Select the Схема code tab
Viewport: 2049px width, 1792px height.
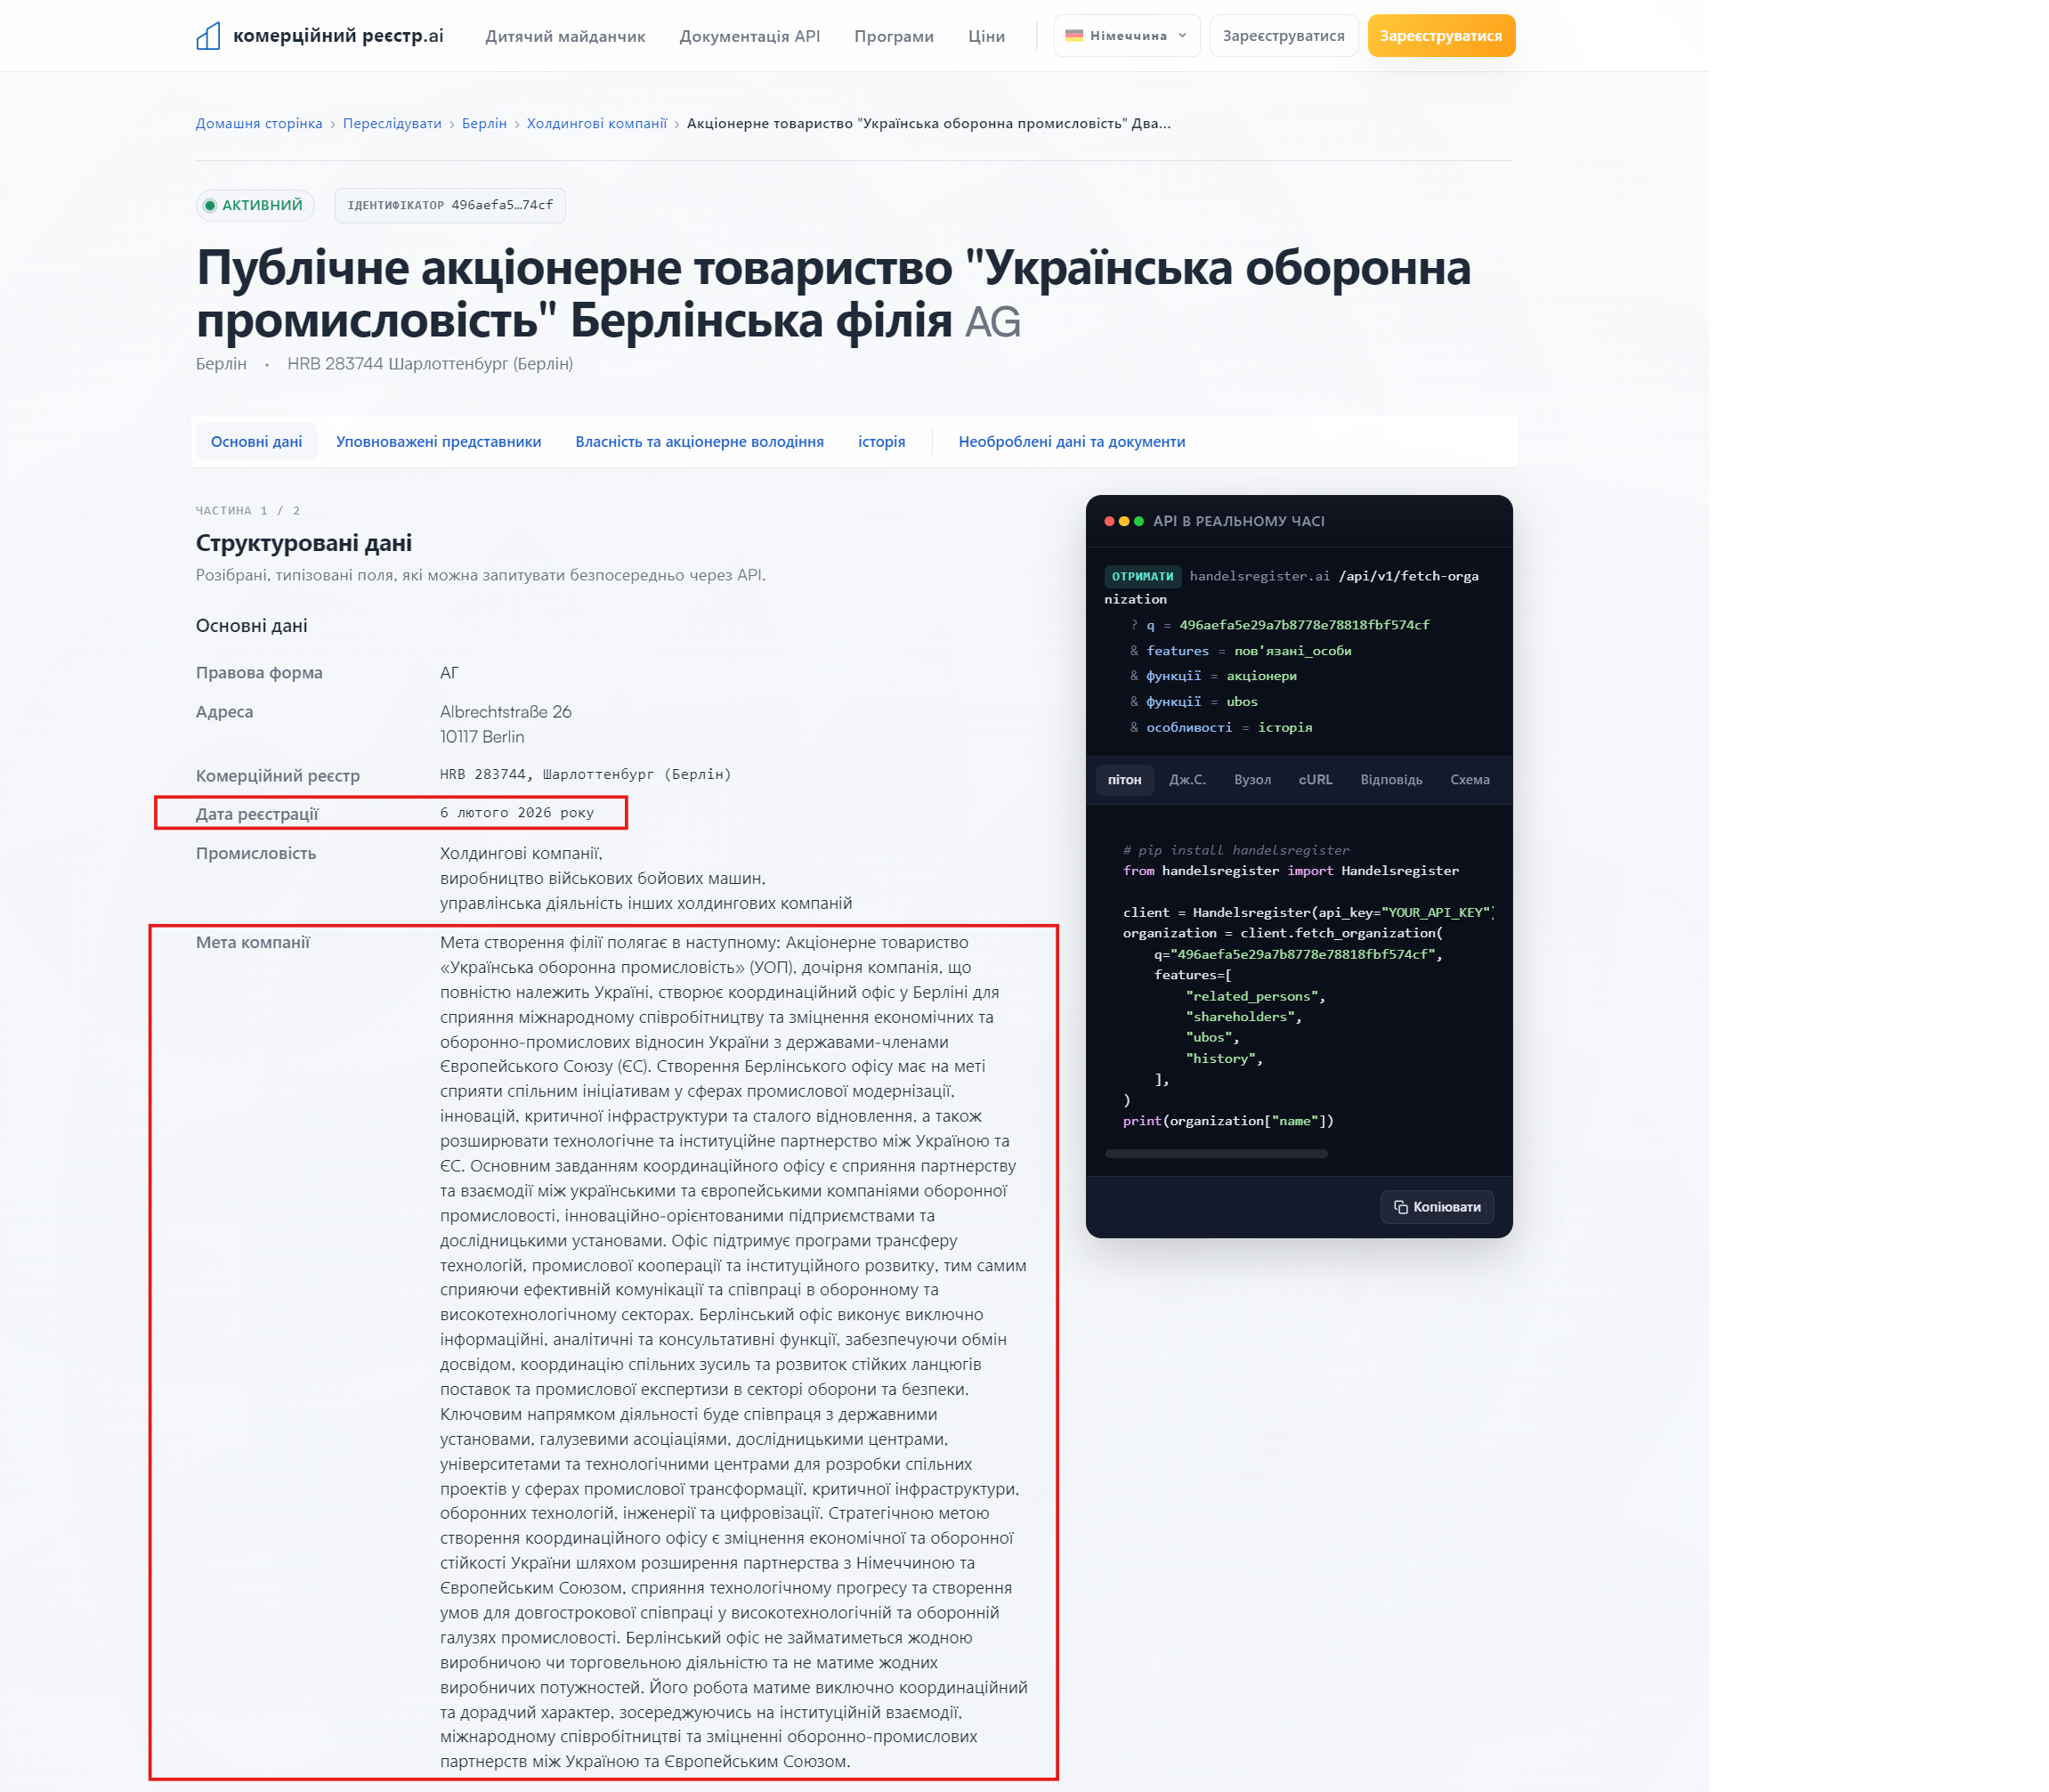(x=1469, y=779)
